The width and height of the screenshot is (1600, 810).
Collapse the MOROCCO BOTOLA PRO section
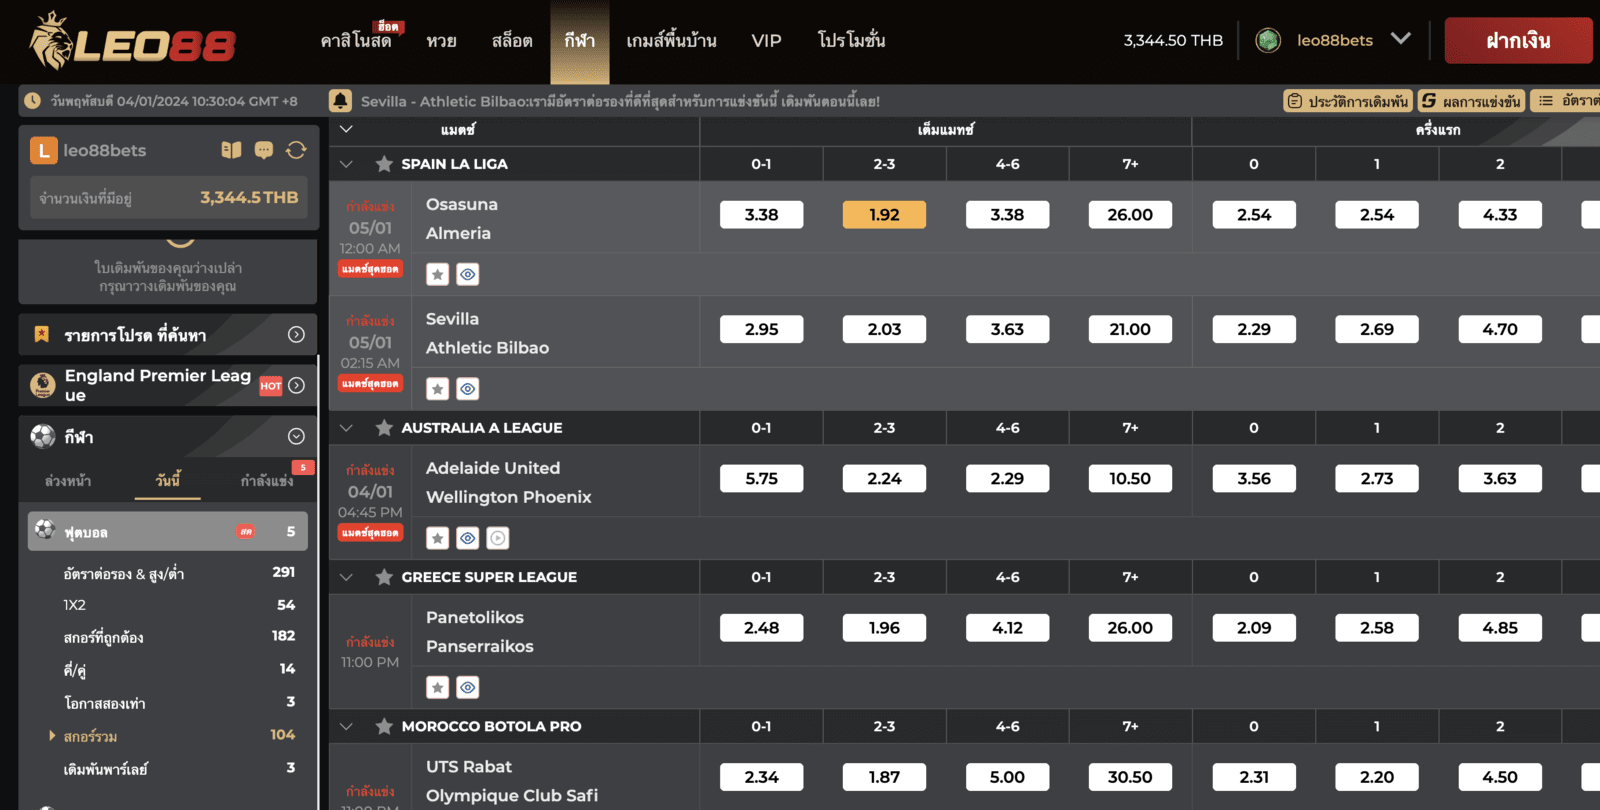click(346, 727)
